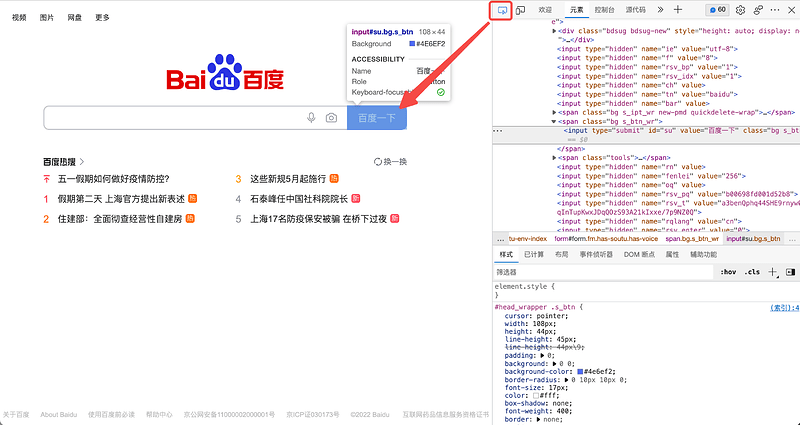Open the 网盘 link
The width and height of the screenshot is (800, 425).
[x=74, y=17]
